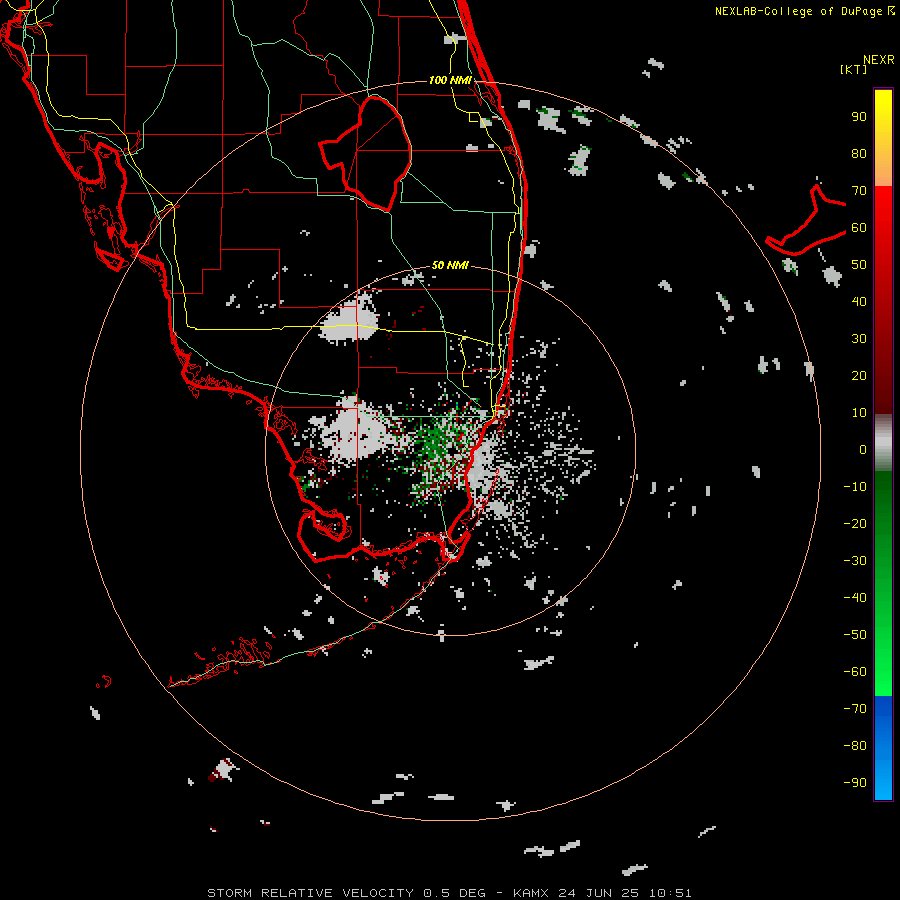Click the -10 scale label
The image size is (900, 900).
coord(855,487)
